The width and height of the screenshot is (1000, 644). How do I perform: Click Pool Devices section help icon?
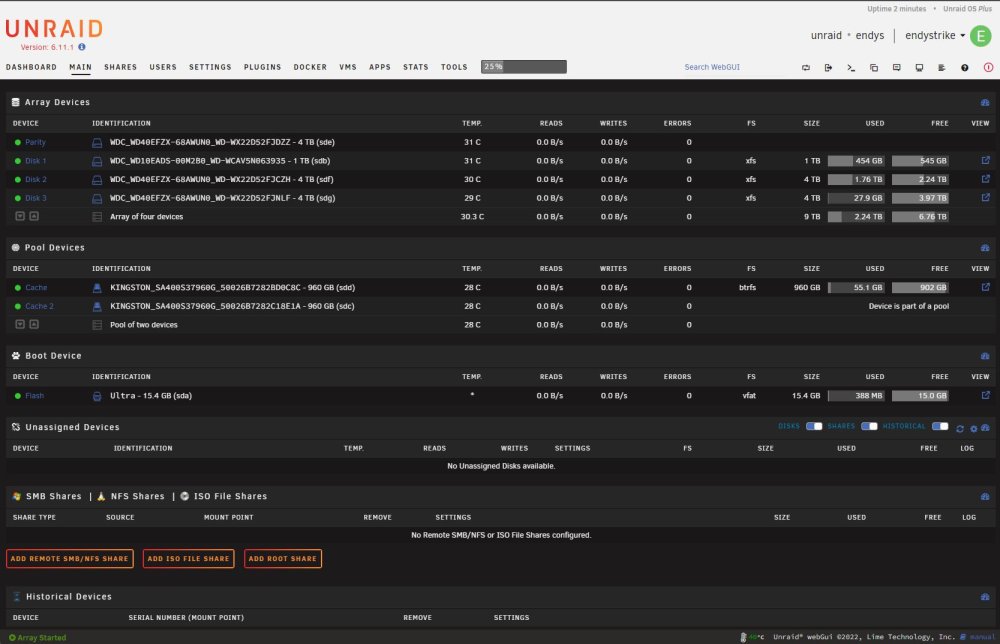pos(985,248)
